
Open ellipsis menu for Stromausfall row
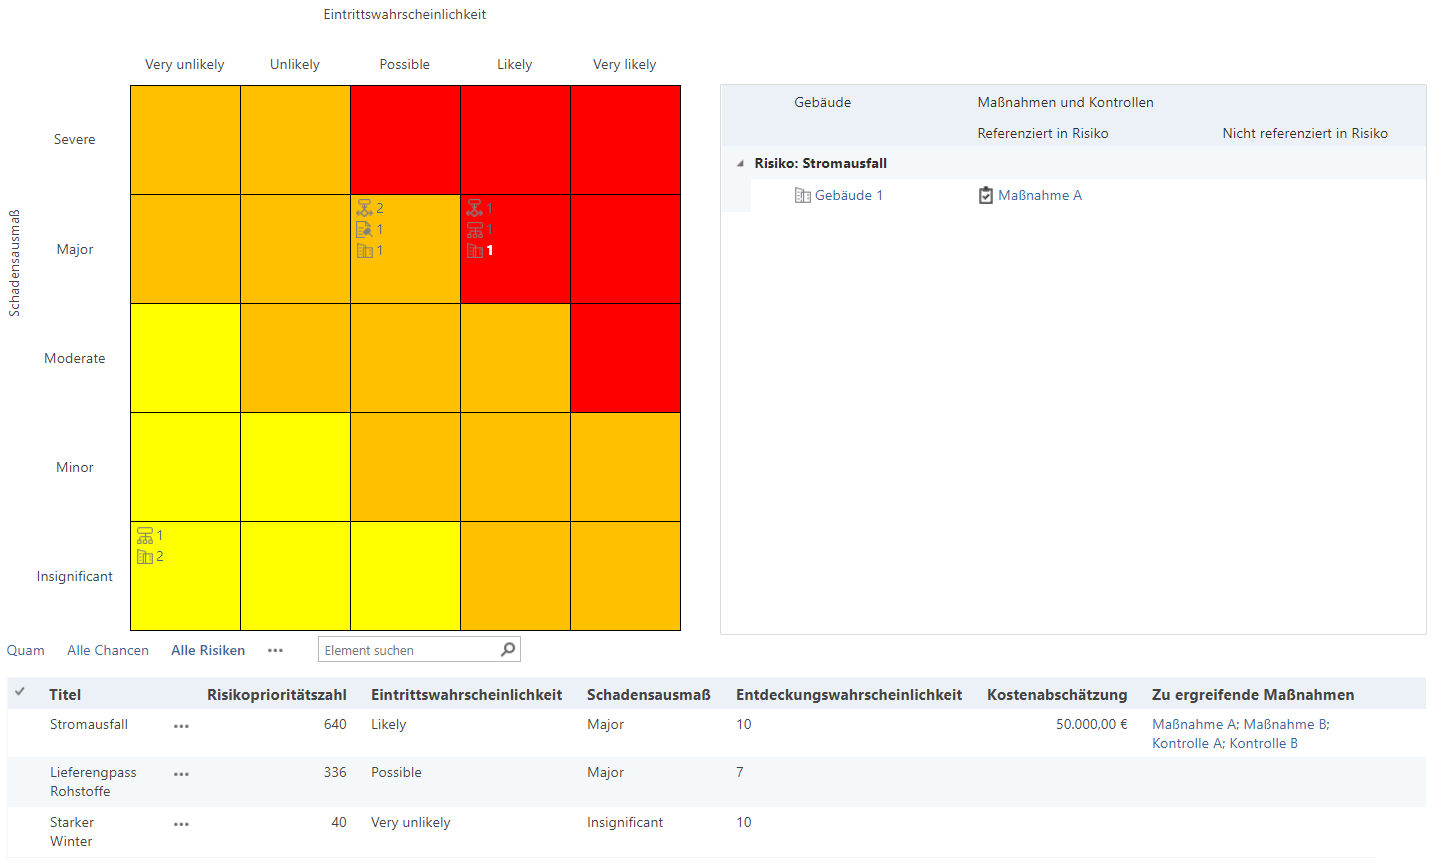pos(181,726)
